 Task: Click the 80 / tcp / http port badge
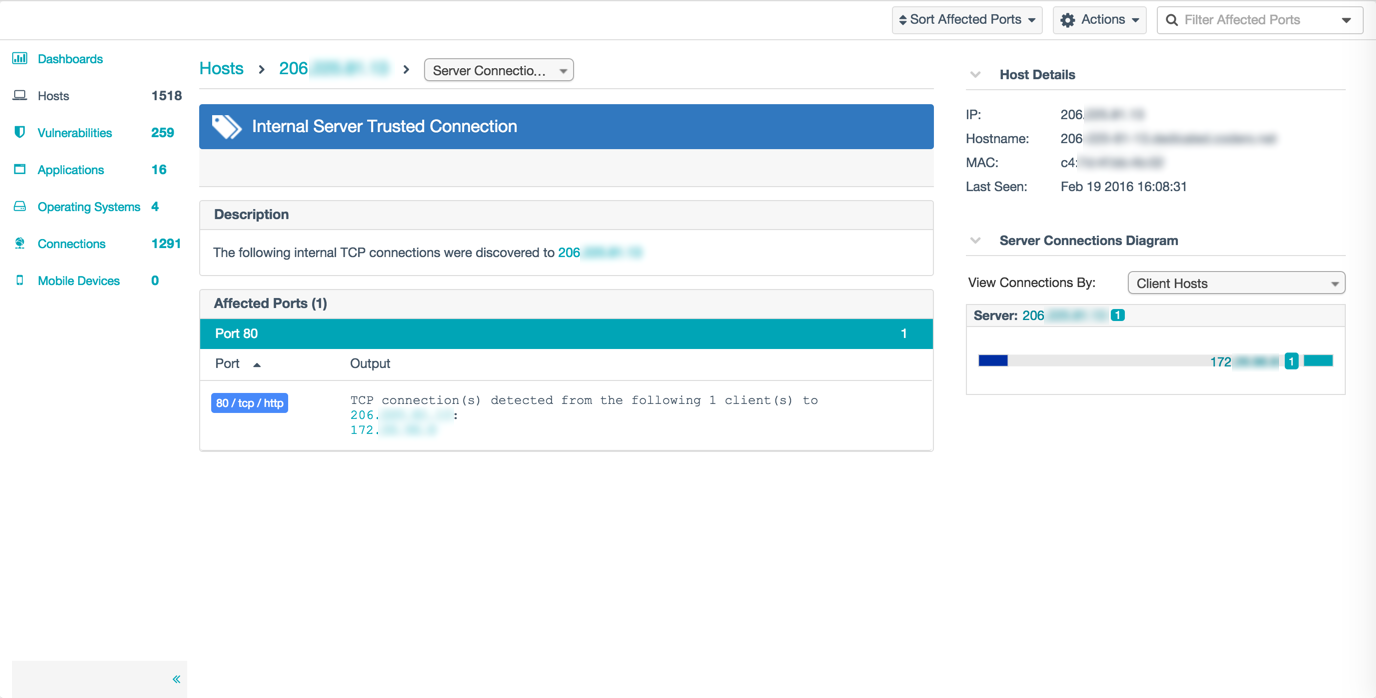pos(249,403)
